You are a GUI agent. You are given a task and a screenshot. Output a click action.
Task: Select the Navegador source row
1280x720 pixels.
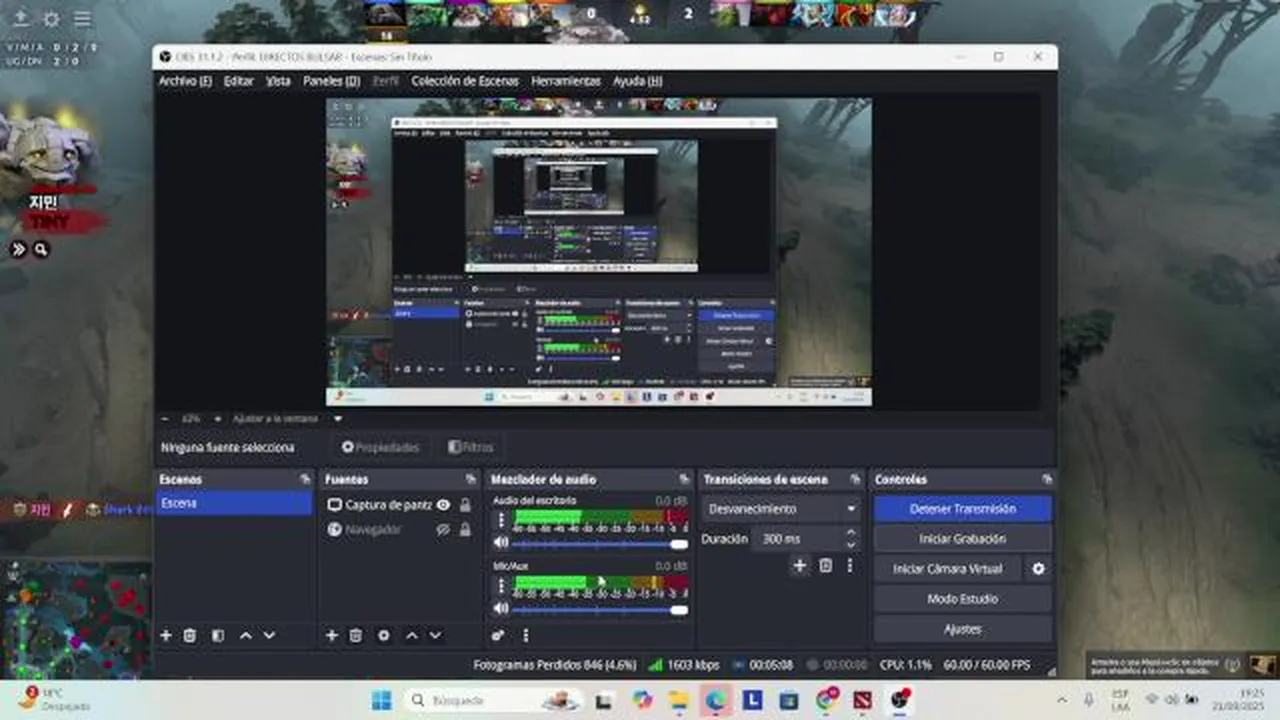click(x=400, y=529)
